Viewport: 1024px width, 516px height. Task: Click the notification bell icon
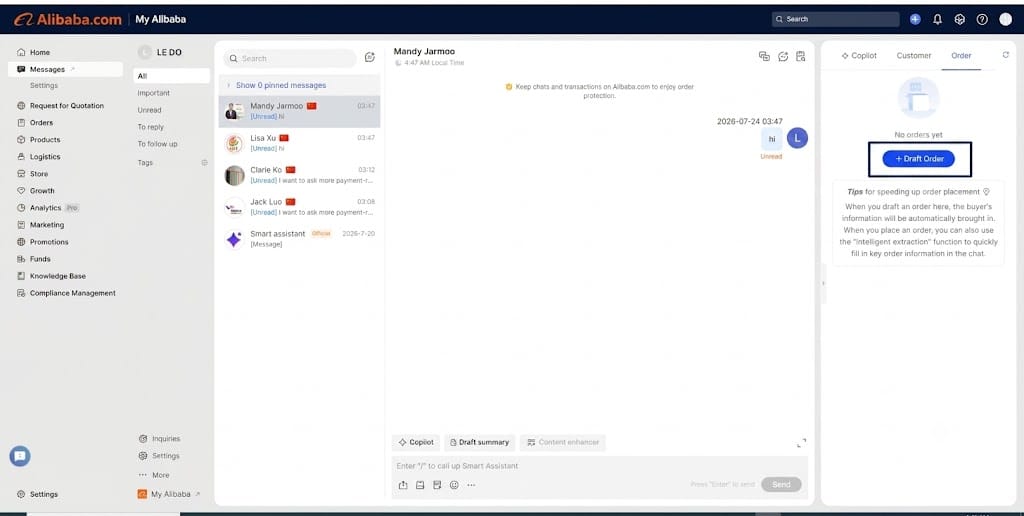937,20
